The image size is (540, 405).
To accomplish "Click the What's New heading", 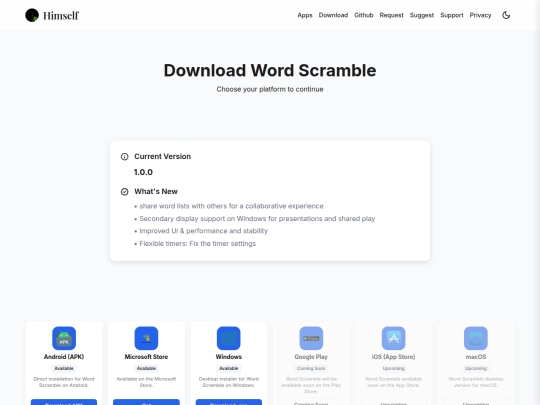I will click(x=156, y=191).
